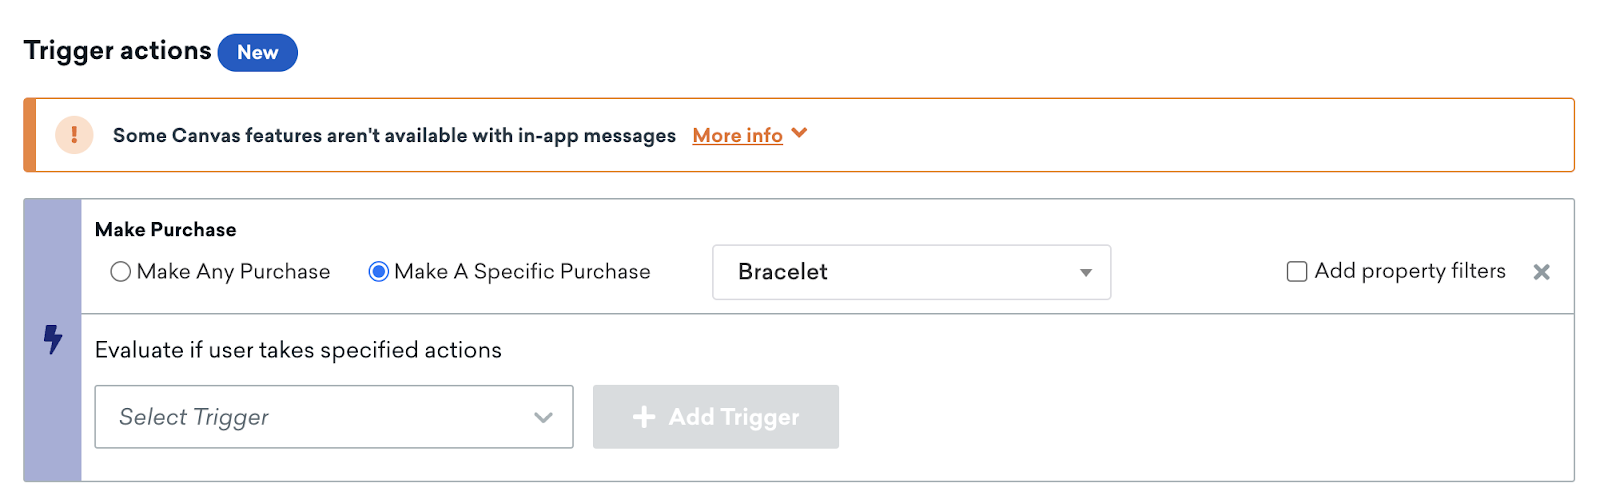Click the Canvas features warning message text
Viewport: 1600px width, 503px height.
pyautogui.click(x=394, y=135)
